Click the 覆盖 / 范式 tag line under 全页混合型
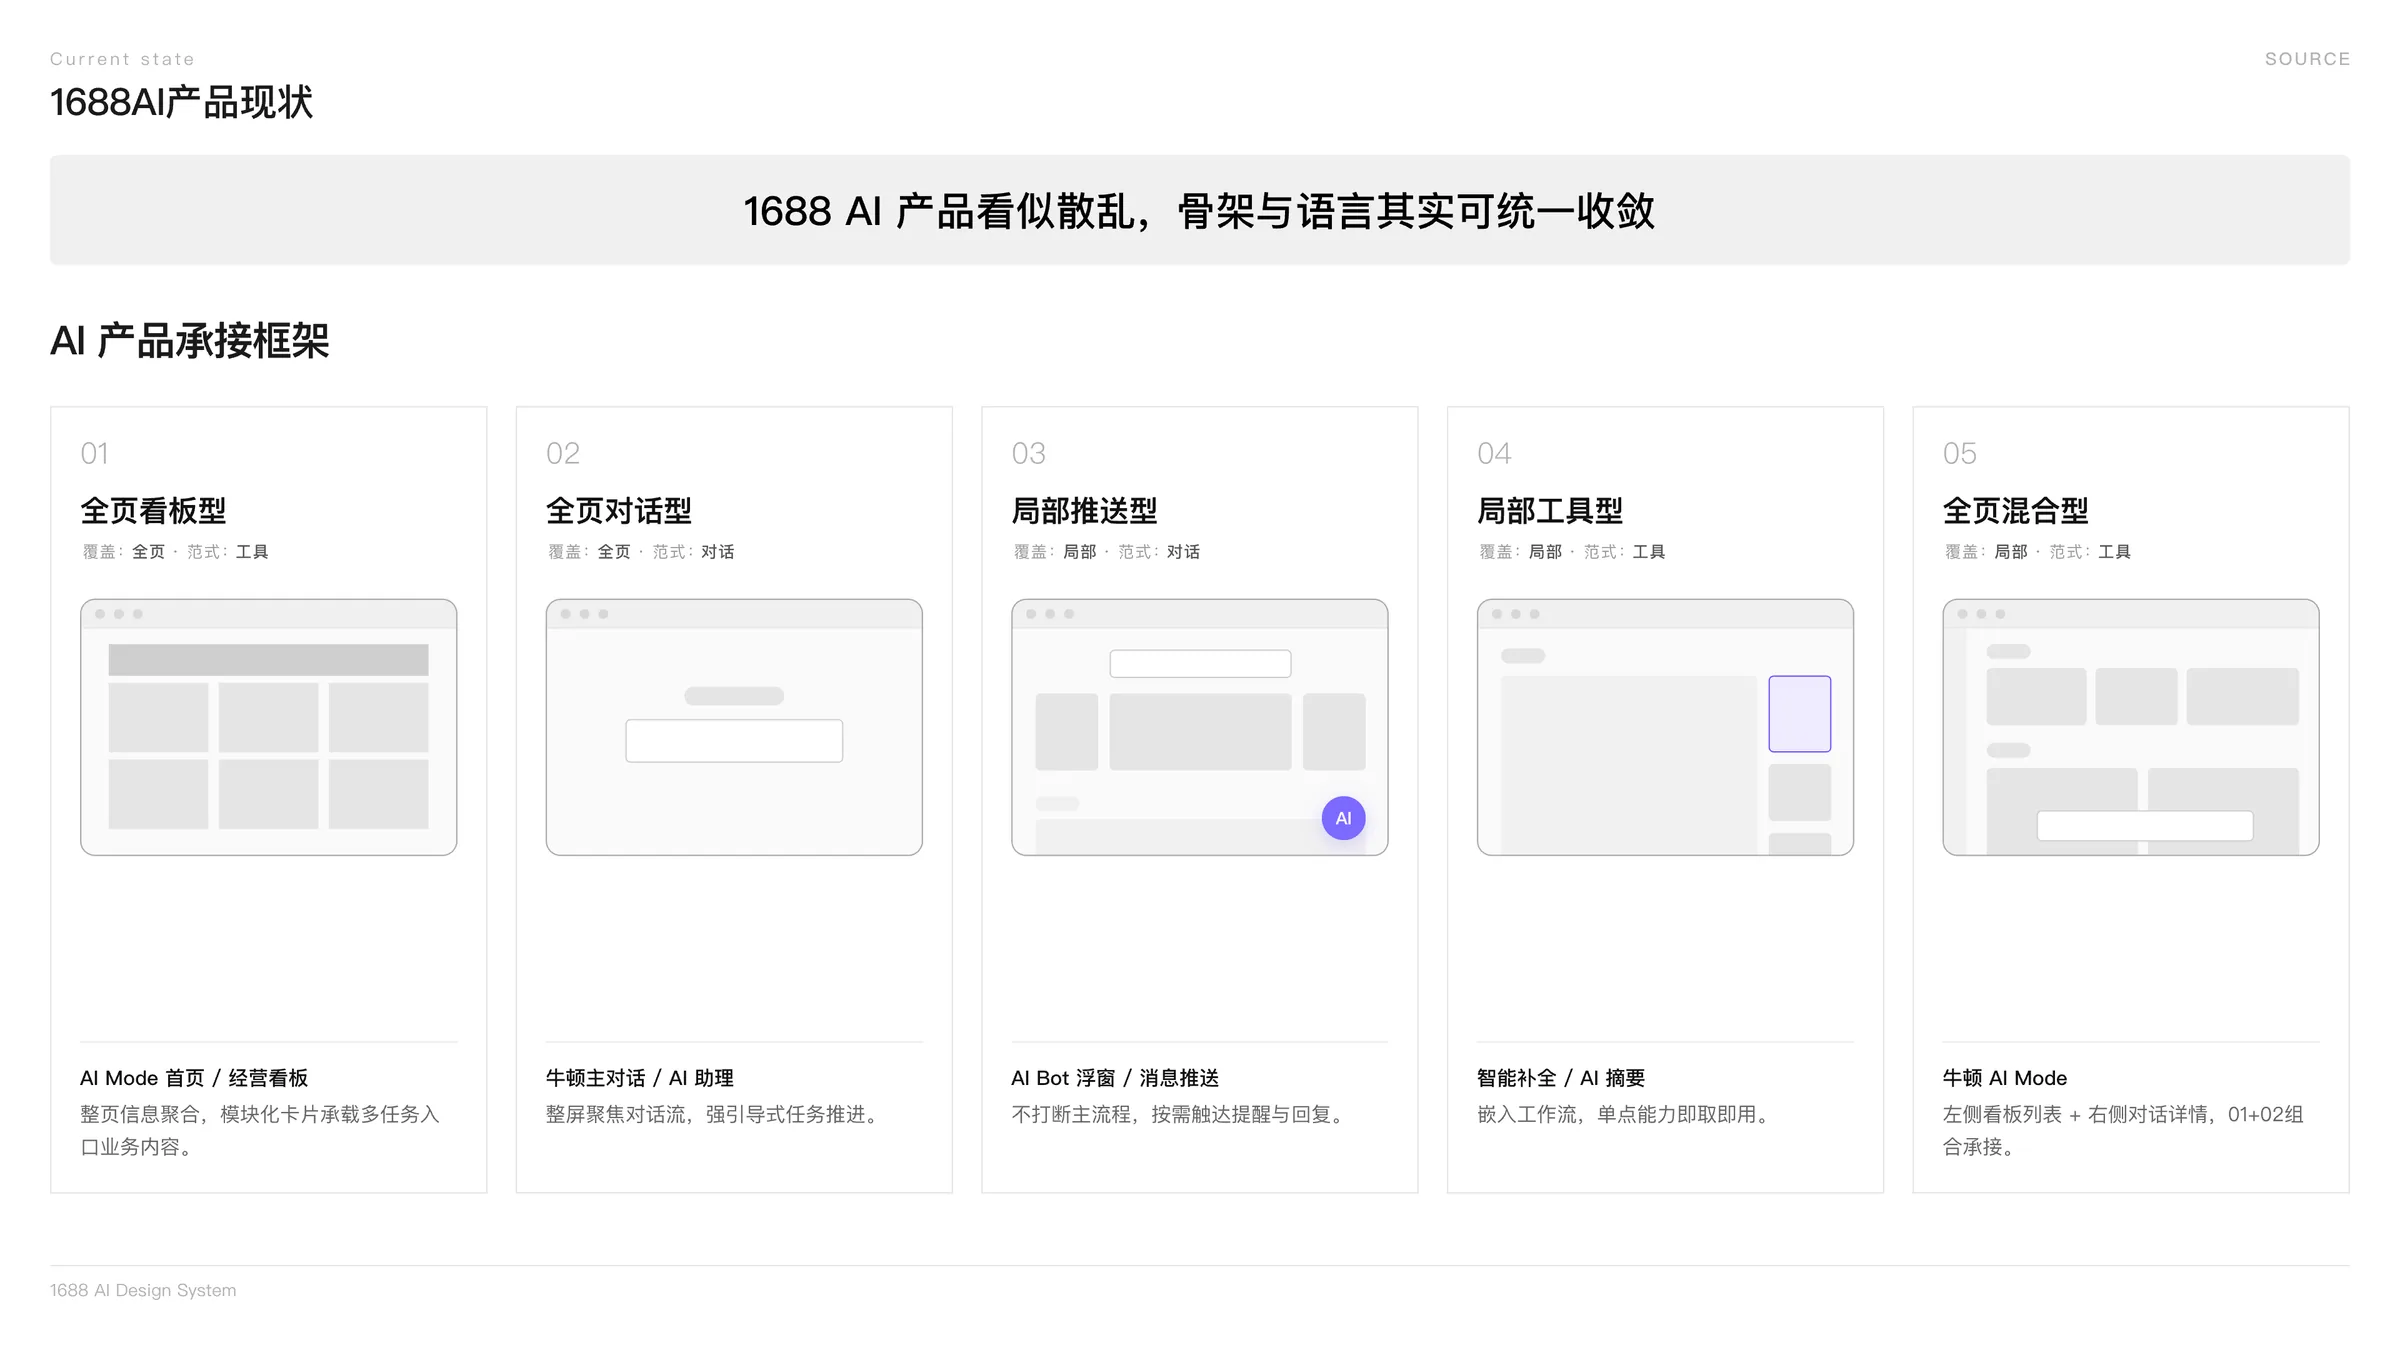This screenshot has width=2400, height=1350. click(x=2037, y=552)
